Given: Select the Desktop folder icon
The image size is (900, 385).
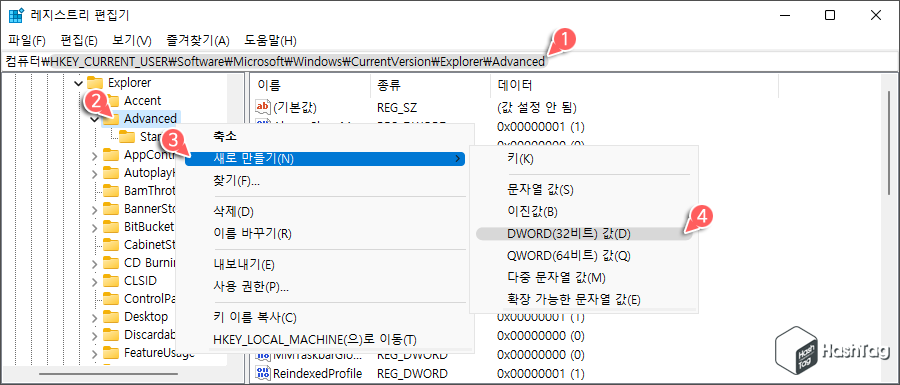Looking at the screenshot, I should tap(111, 317).
